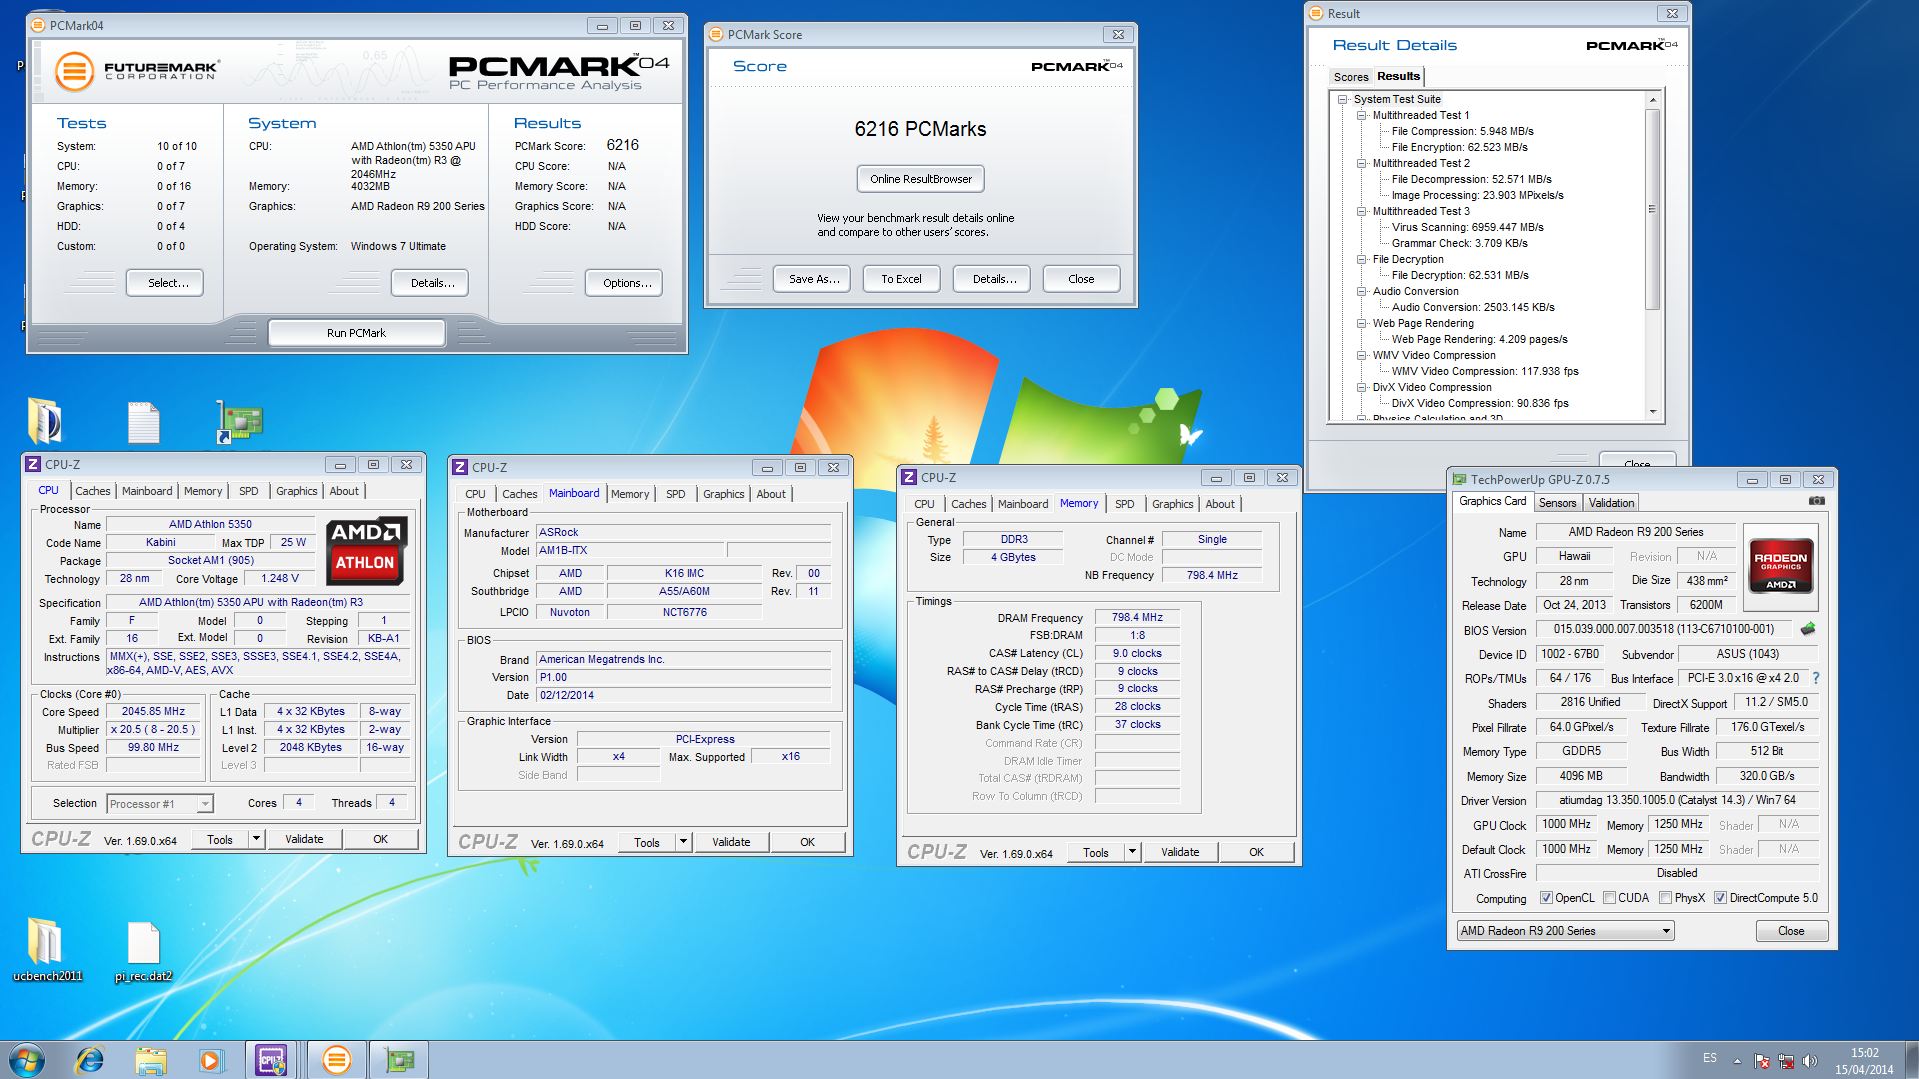Select the pi_rec.dat2 desktop file
This screenshot has width=1919, height=1079.
pyautogui.click(x=144, y=951)
